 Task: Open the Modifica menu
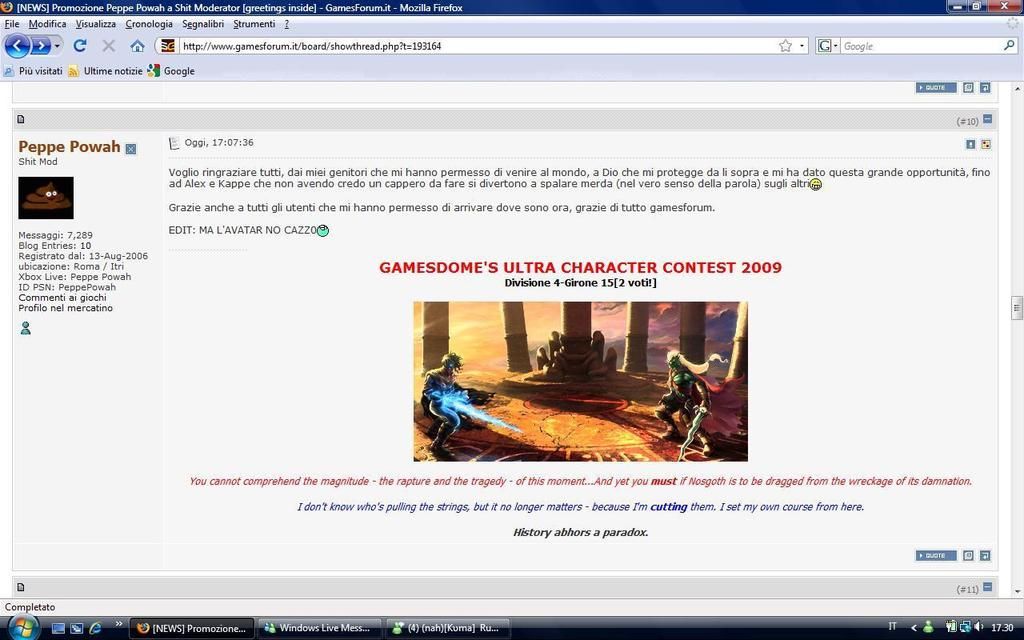(x=47, y=24)
